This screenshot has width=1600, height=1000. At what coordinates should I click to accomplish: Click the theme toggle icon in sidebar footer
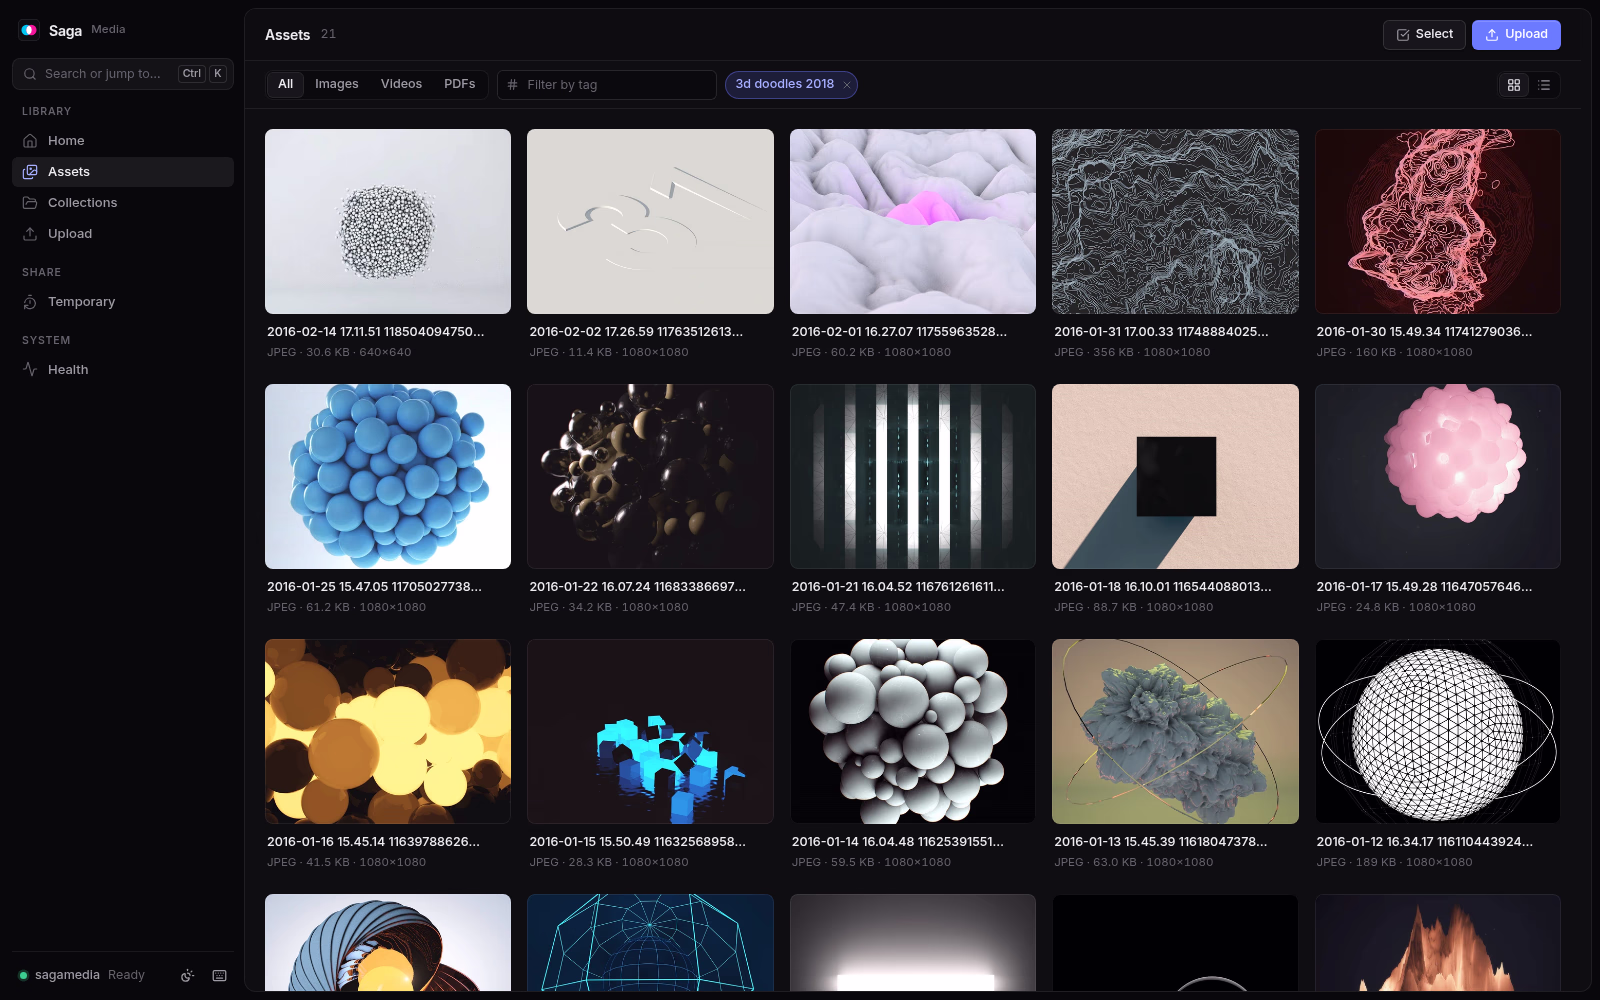(x=187, y=976)
